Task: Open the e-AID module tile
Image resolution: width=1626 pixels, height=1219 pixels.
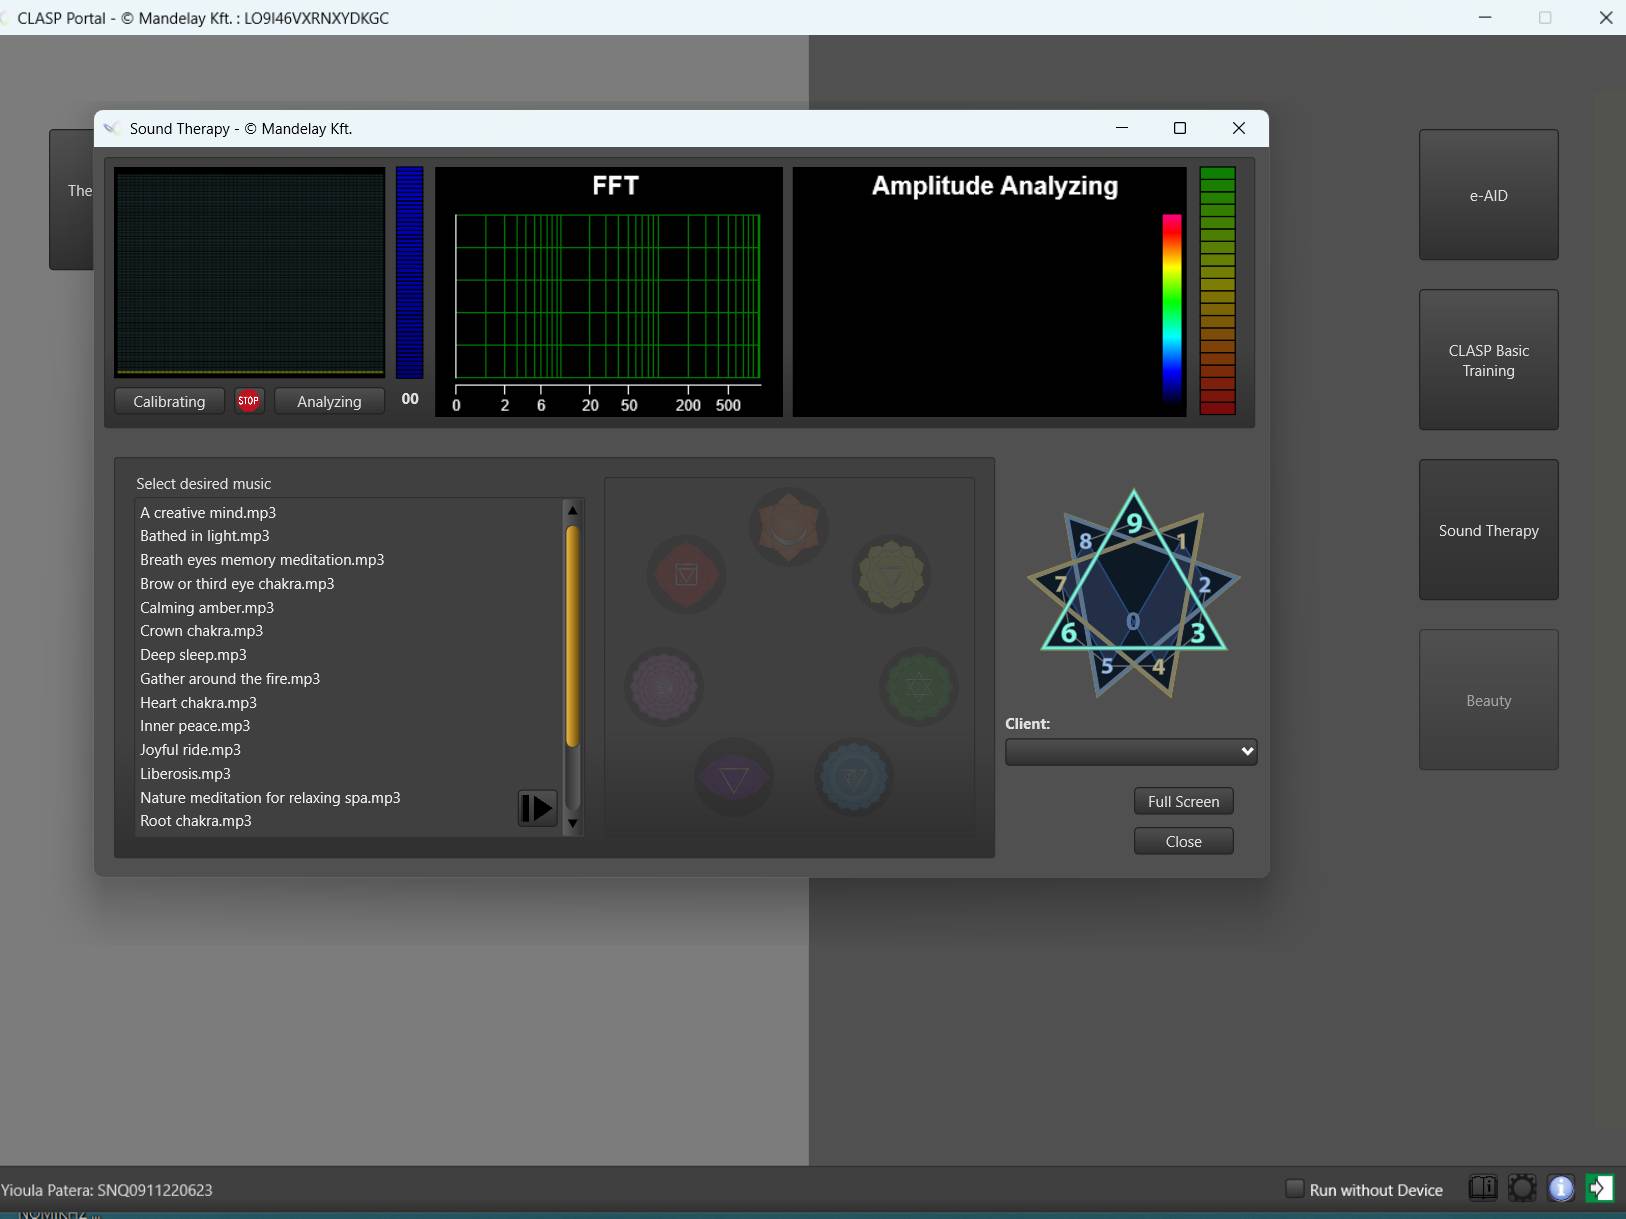Action: click(x=1488, y=196)
